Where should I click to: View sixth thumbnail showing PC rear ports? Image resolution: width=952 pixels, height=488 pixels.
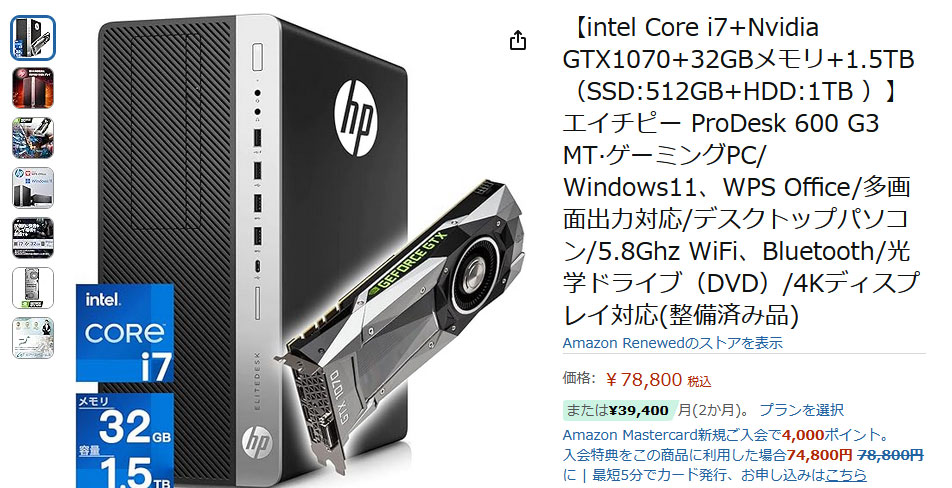pos(33,288)
